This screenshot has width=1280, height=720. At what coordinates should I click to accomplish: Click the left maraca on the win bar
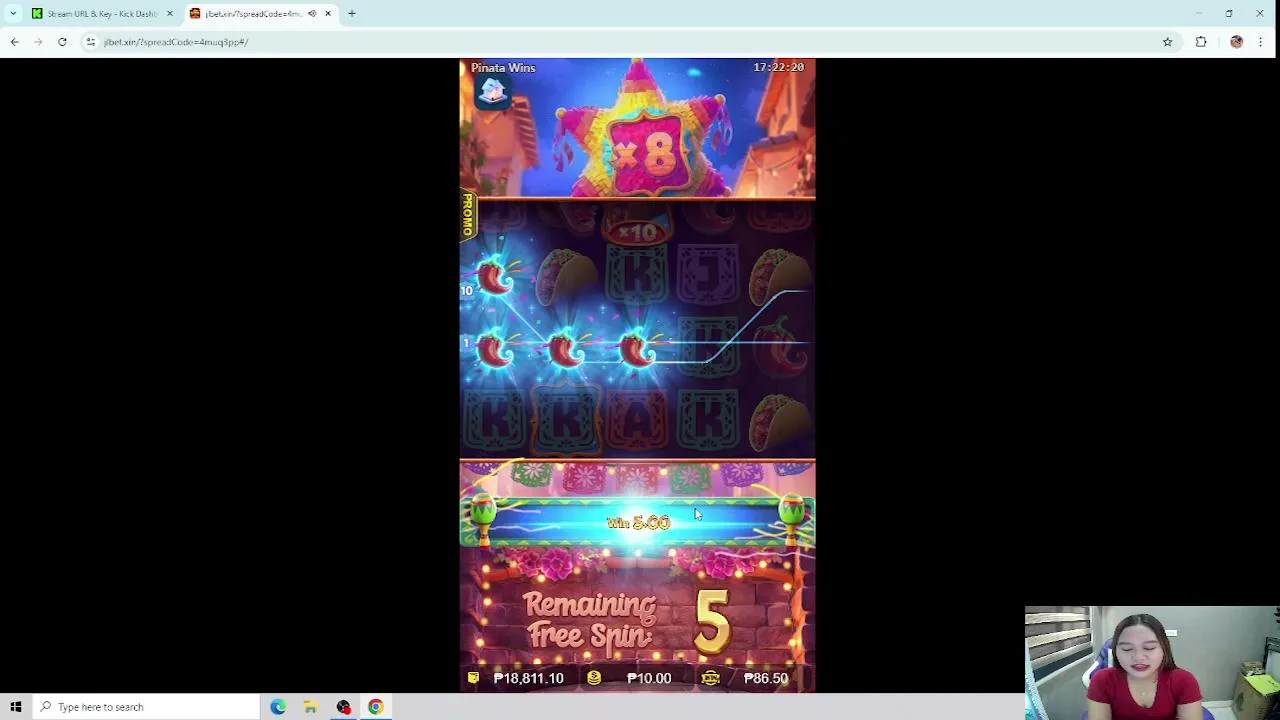click(483, 519)
